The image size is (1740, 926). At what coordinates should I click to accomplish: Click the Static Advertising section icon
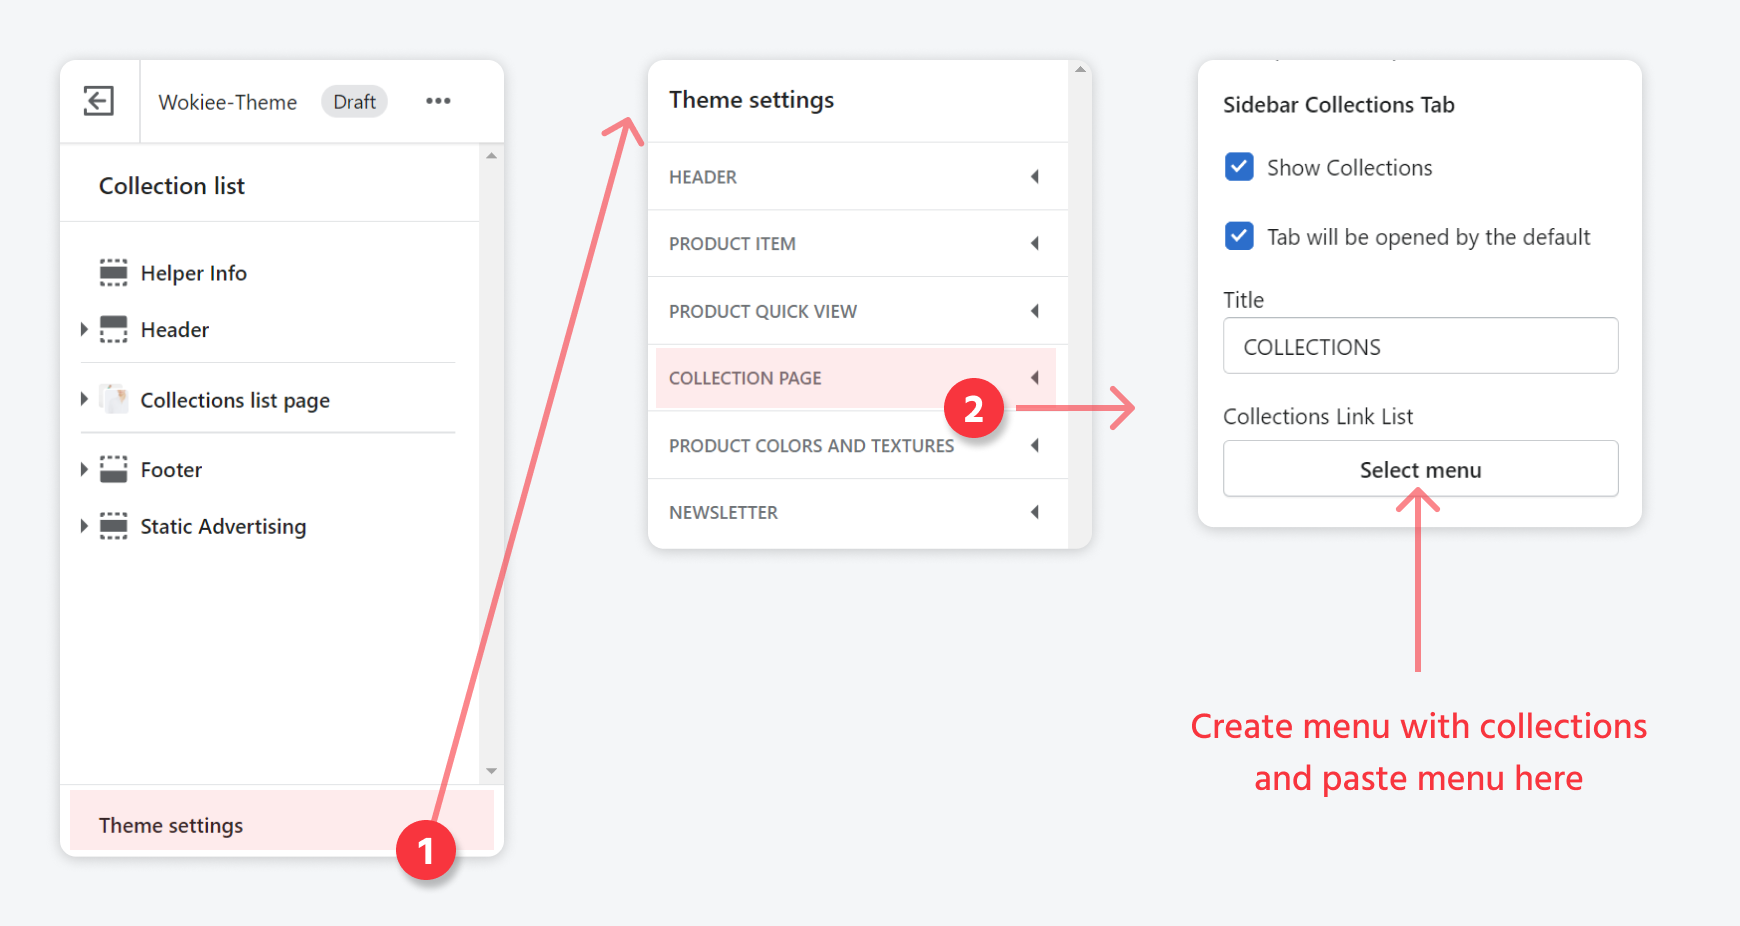tap(114, 526)
